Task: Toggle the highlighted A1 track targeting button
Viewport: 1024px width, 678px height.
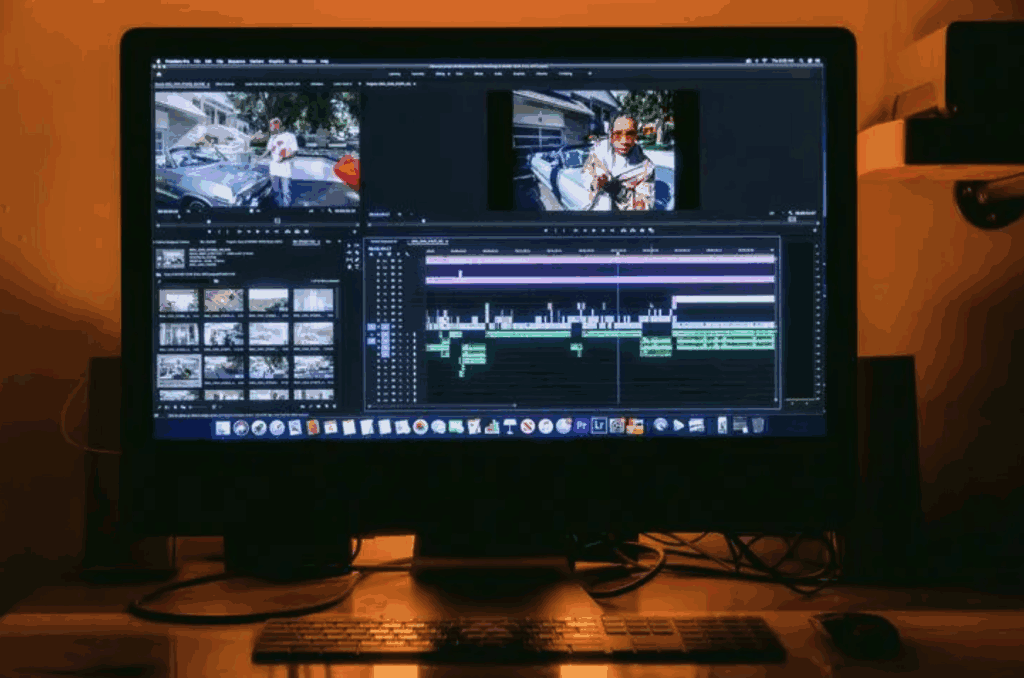Action: point(384,340)
